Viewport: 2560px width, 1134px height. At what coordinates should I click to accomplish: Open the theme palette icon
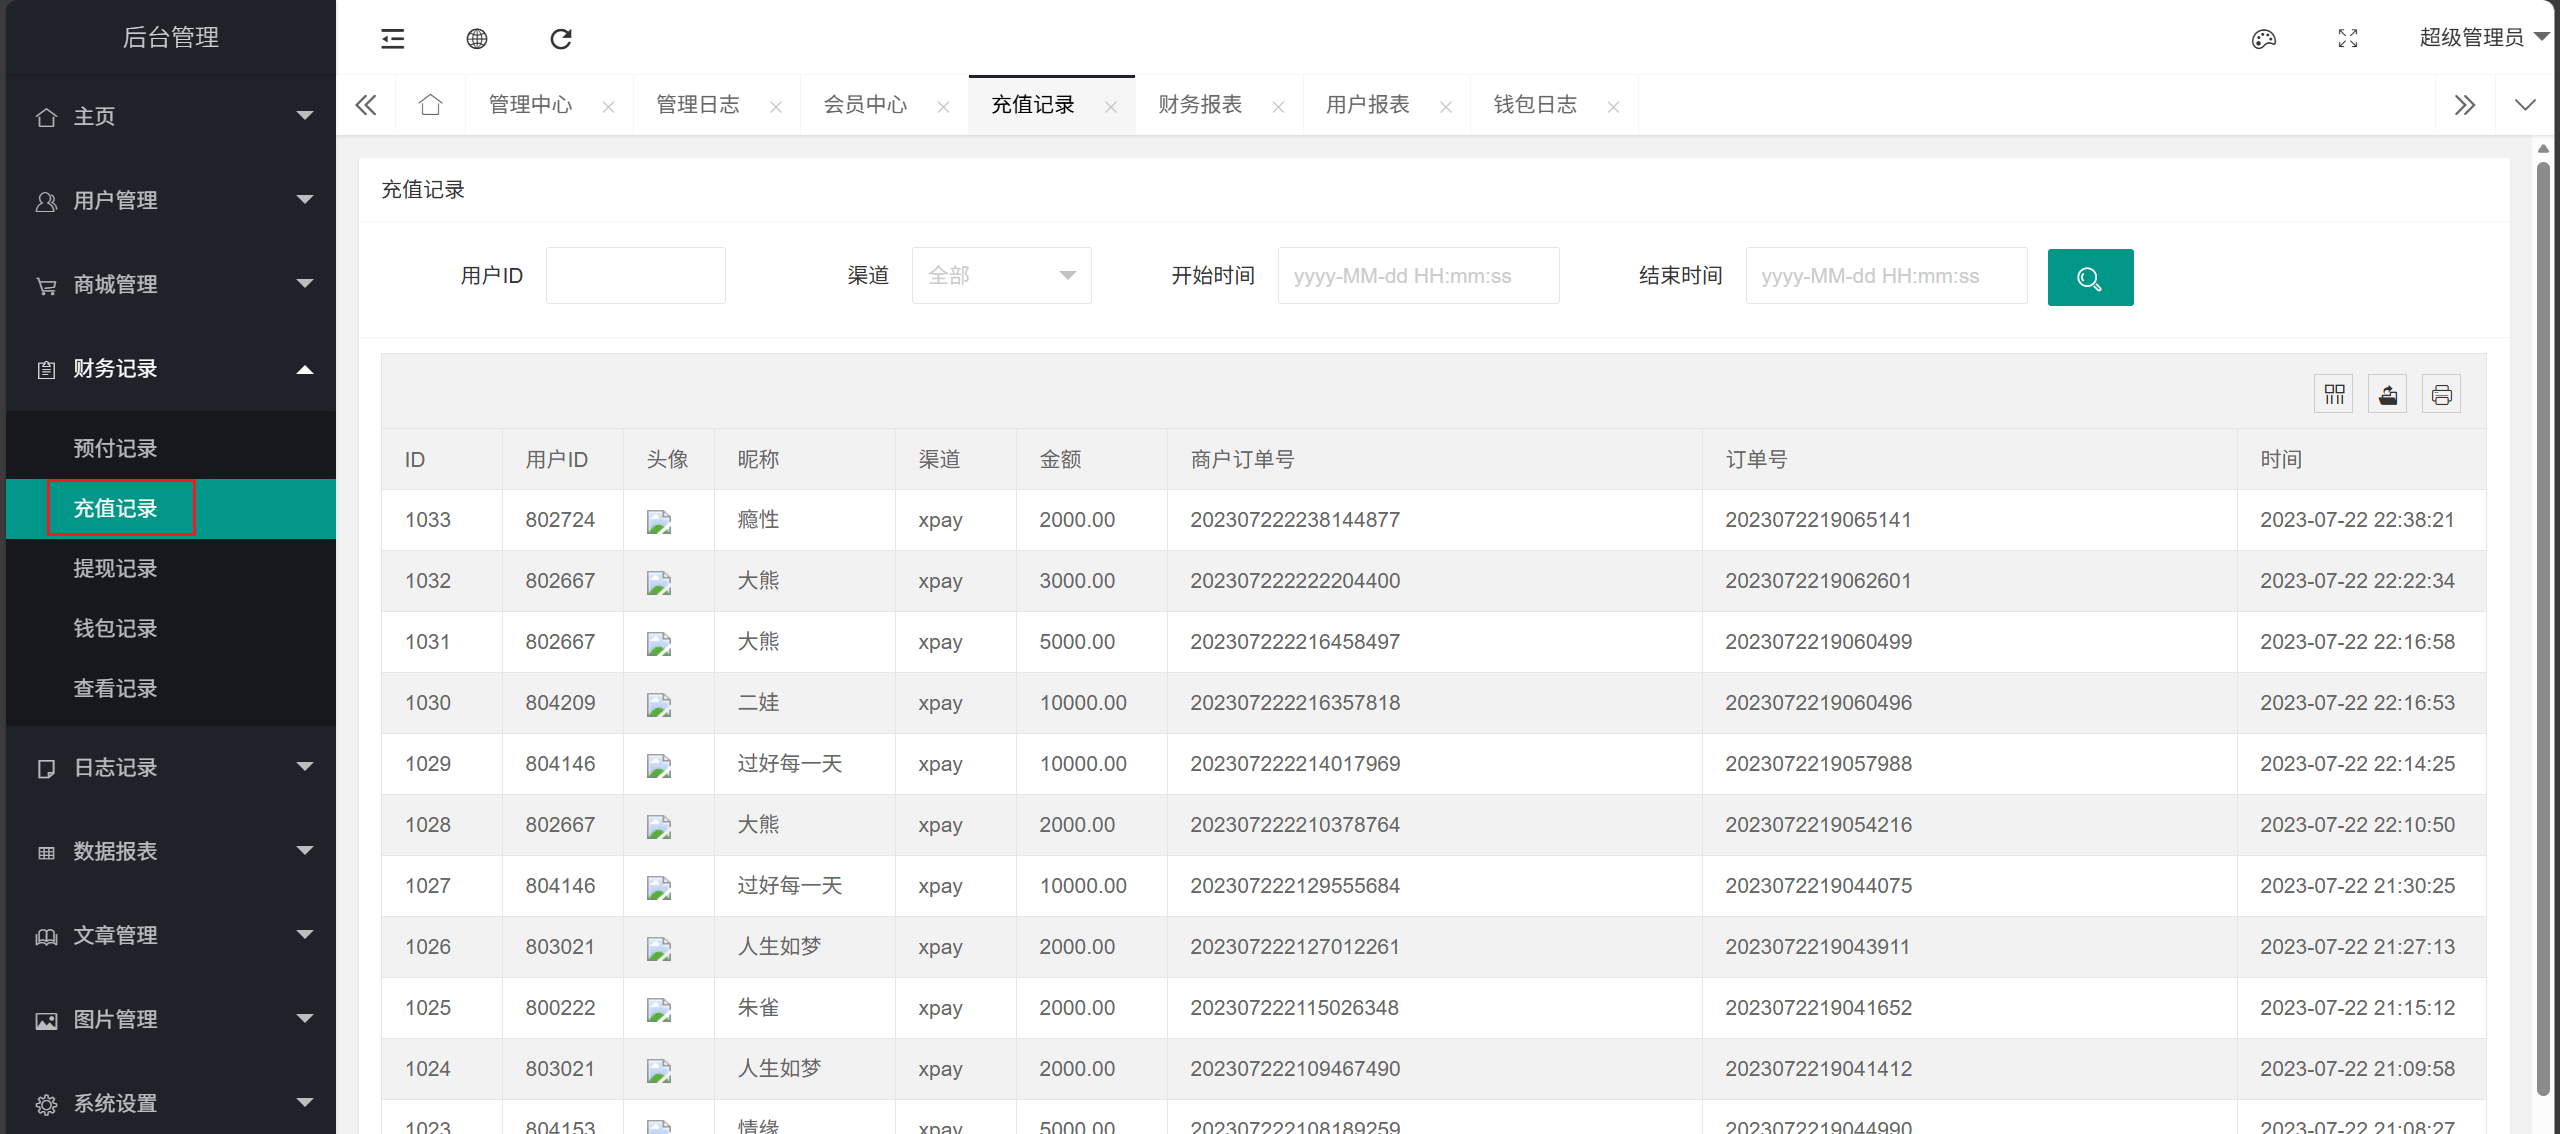[x=2264, y=39]
